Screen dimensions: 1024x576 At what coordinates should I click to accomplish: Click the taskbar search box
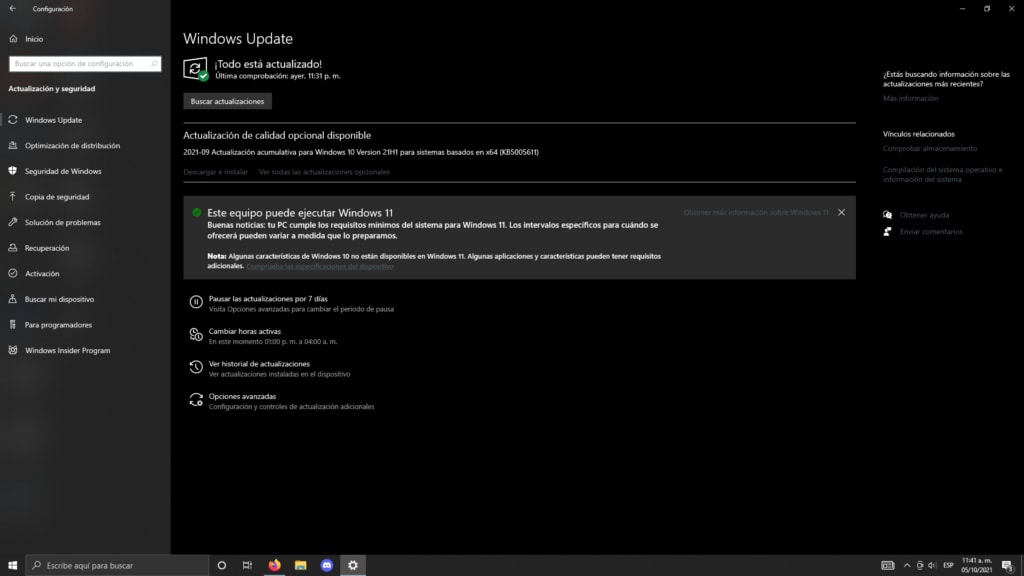pyautogui.click(x=117, y=566)
